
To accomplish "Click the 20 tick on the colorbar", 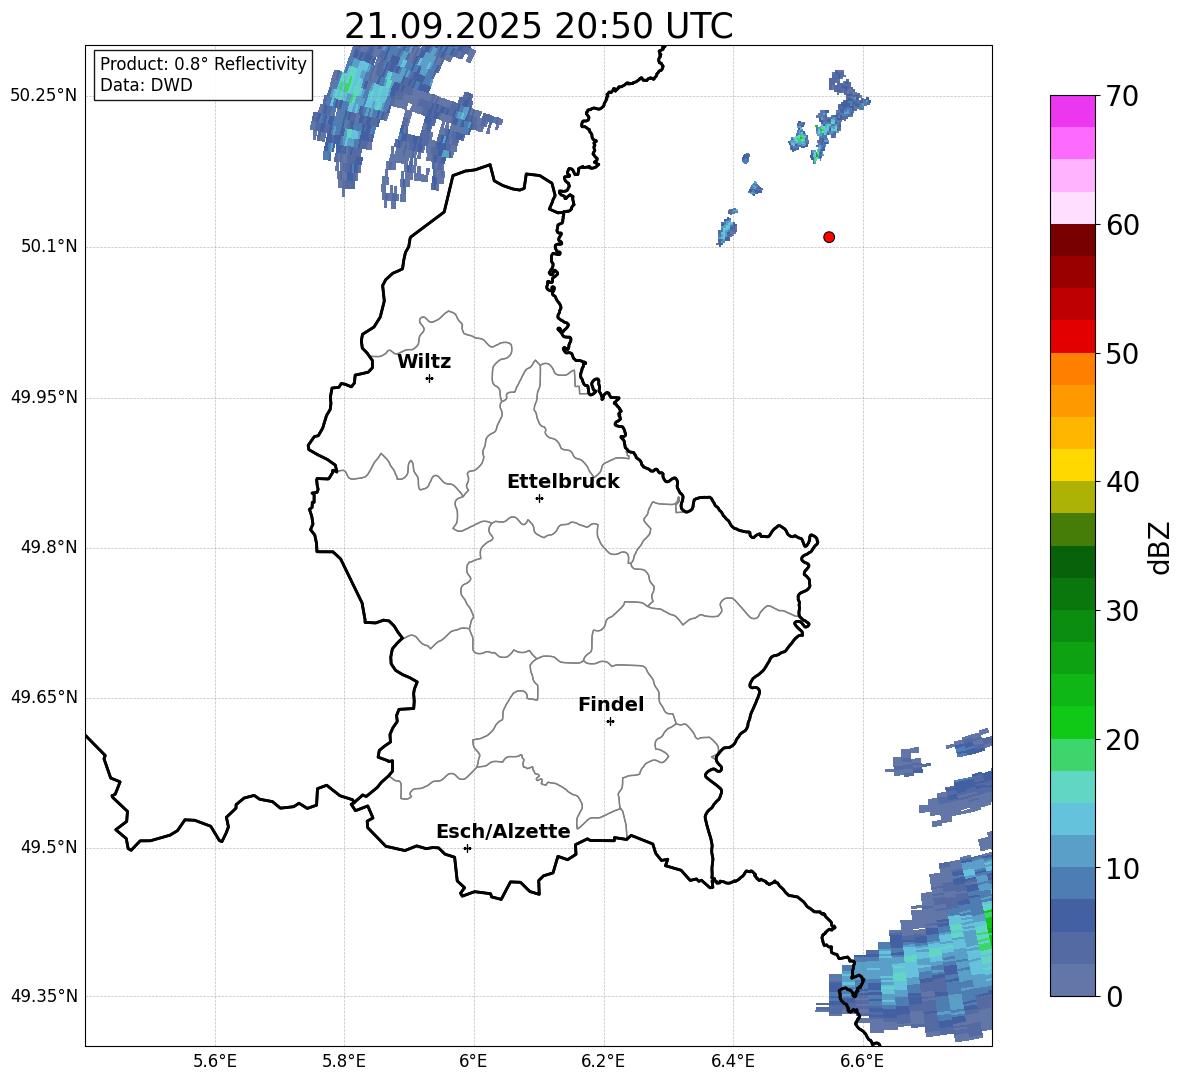I will pos(1121,740).
